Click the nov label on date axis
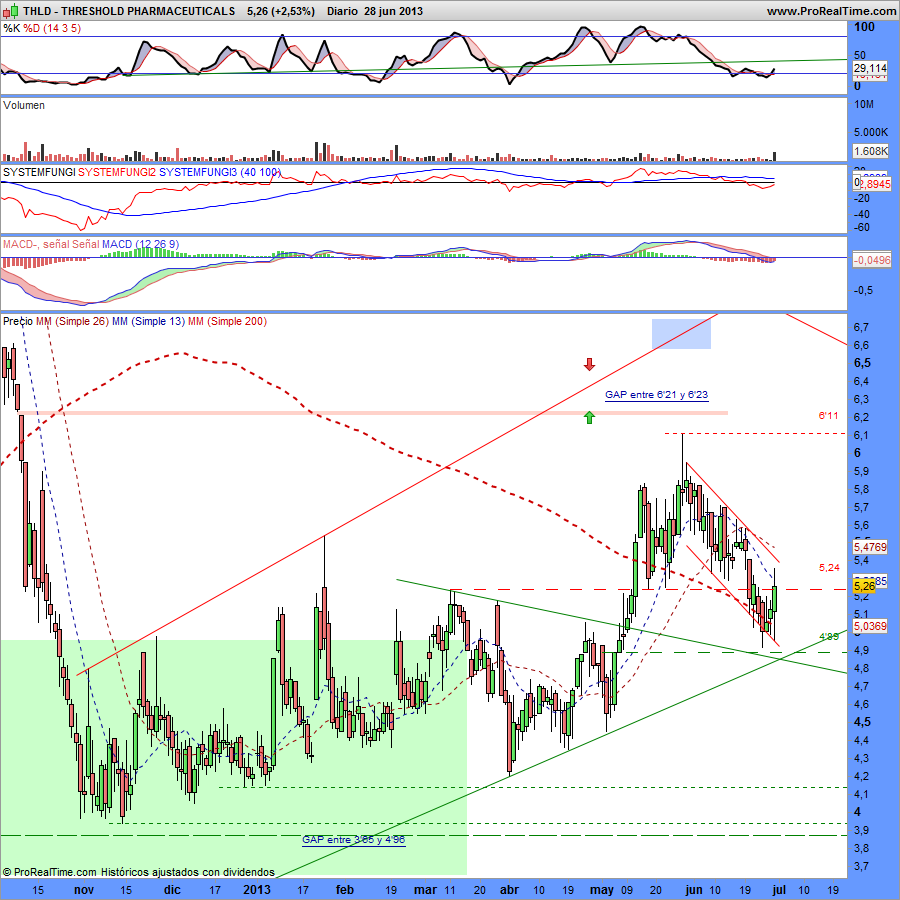The height and width of the screenshot is (900, 900). (x=84, y=890)
